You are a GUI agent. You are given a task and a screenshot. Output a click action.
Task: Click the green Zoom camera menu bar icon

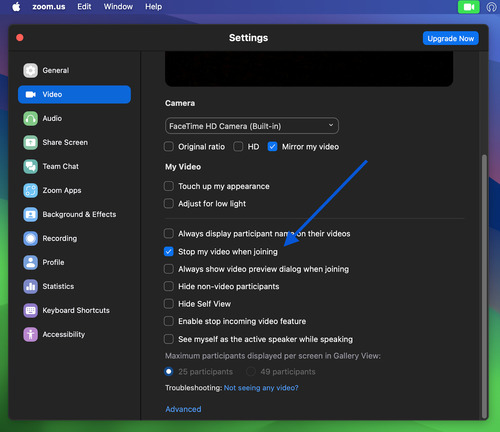click(x=469, y=7)
